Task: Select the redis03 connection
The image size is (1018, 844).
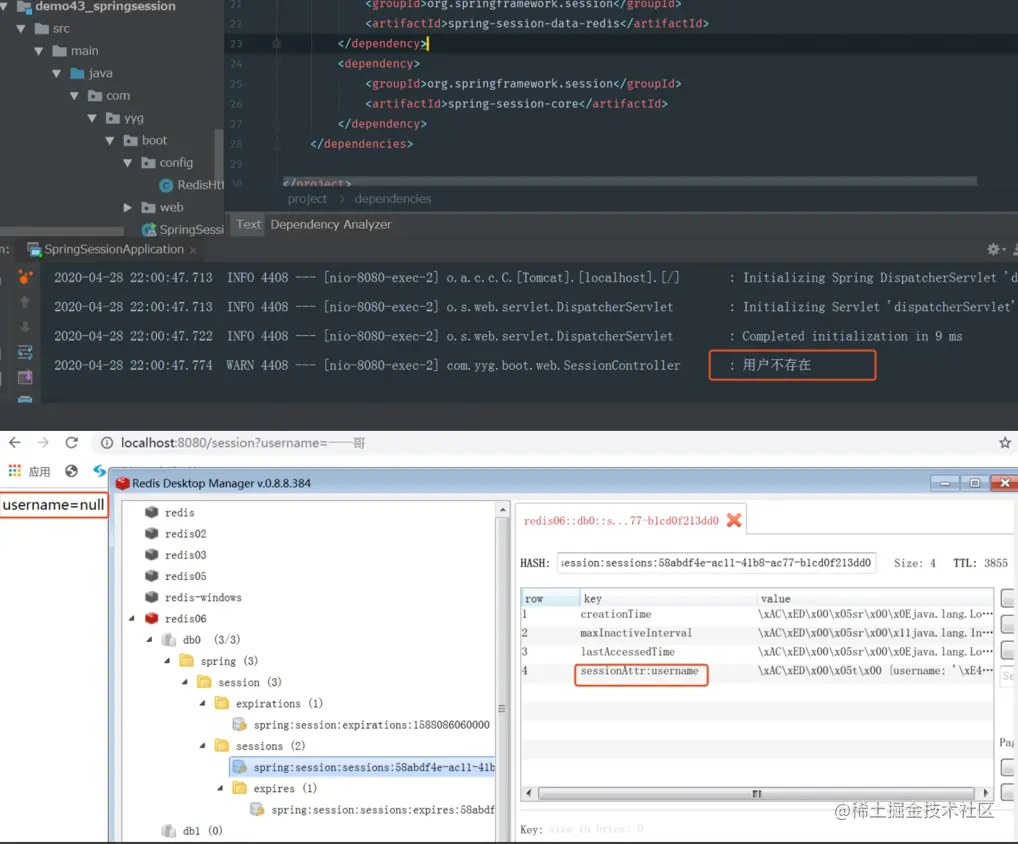Action: 185,555
